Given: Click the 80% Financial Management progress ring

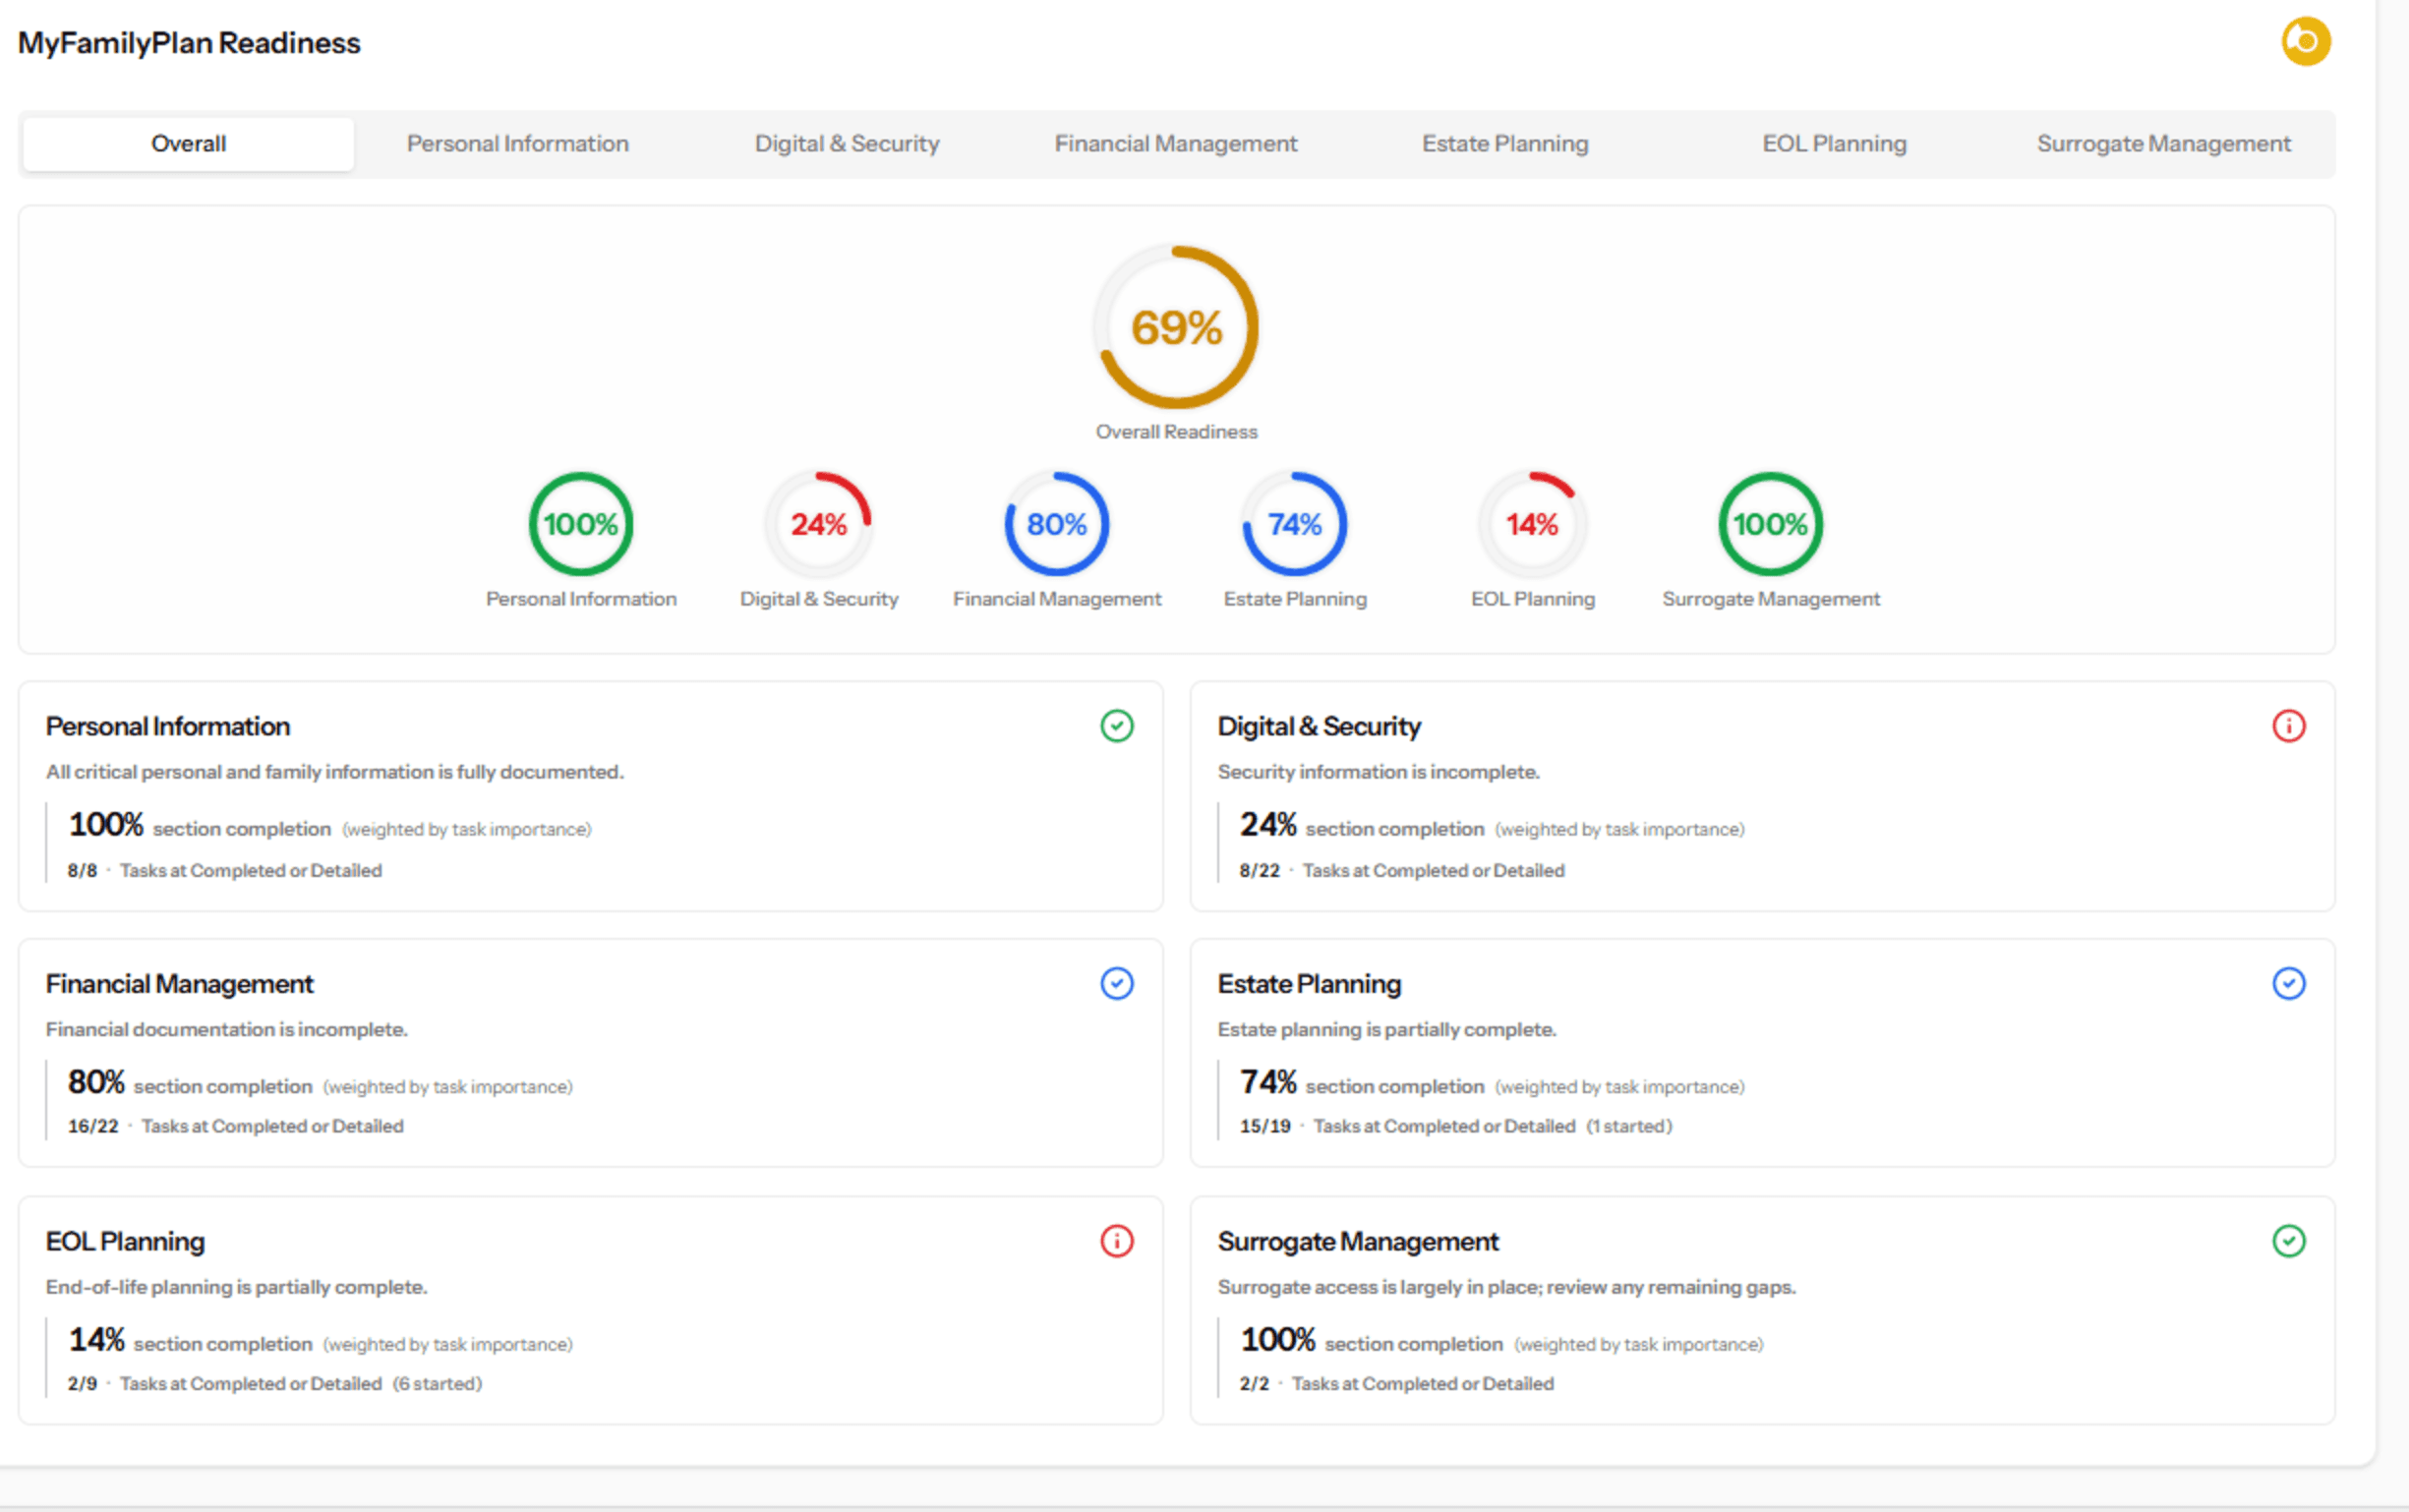Looking at the screenshot, I should click(1057, 524).
